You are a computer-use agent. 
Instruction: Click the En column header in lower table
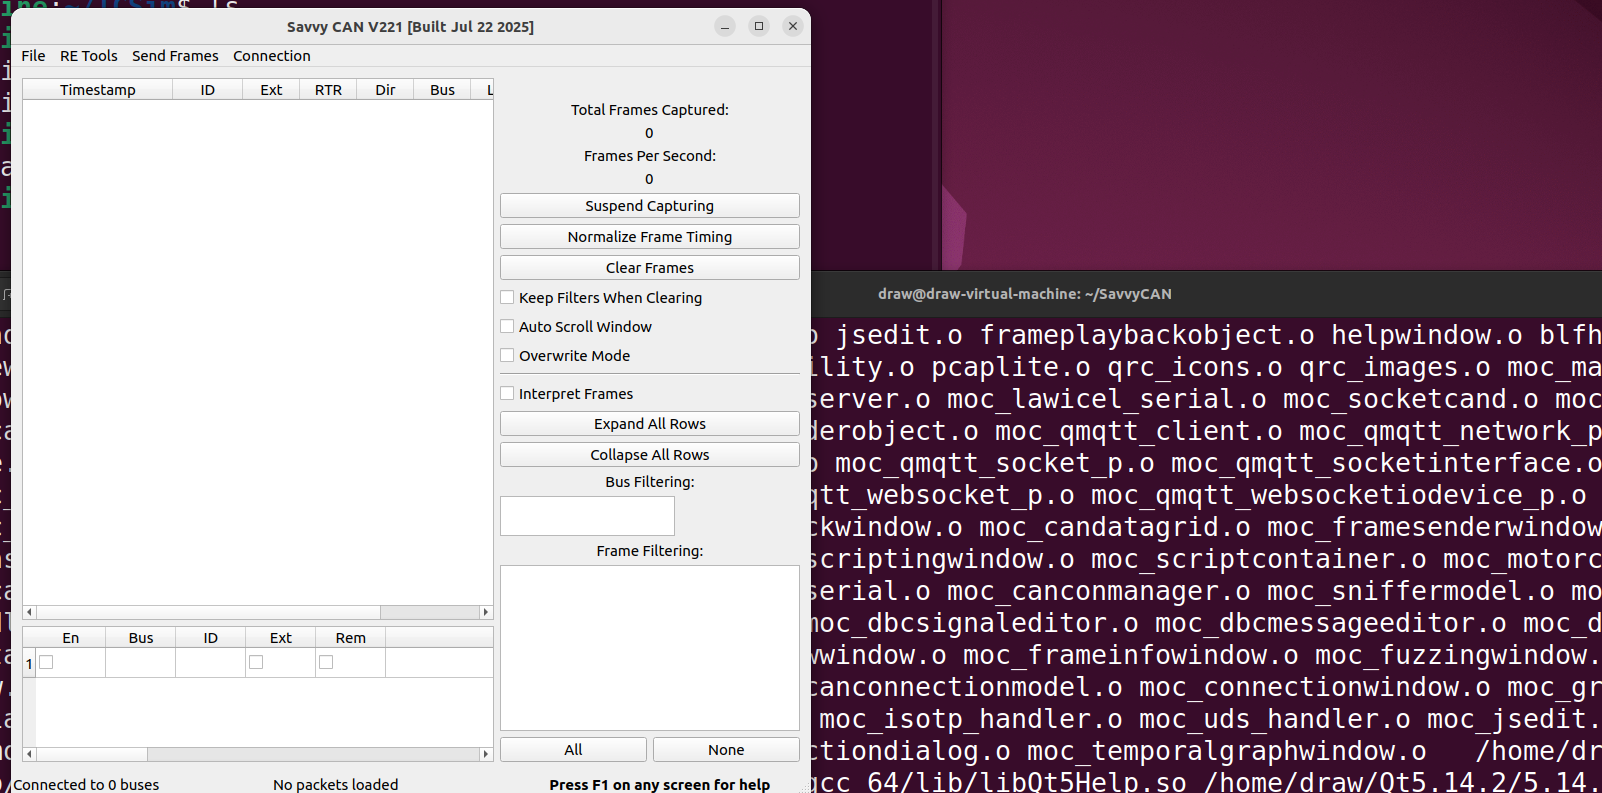70,638
